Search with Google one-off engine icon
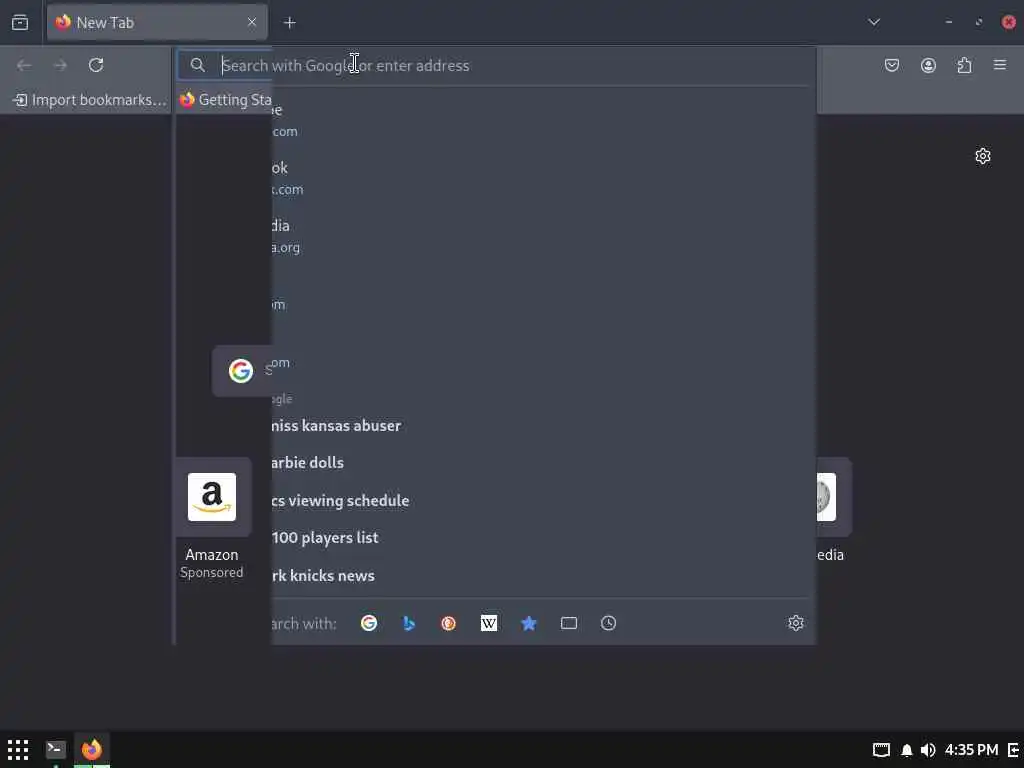1024x768 pixels. 369,623
